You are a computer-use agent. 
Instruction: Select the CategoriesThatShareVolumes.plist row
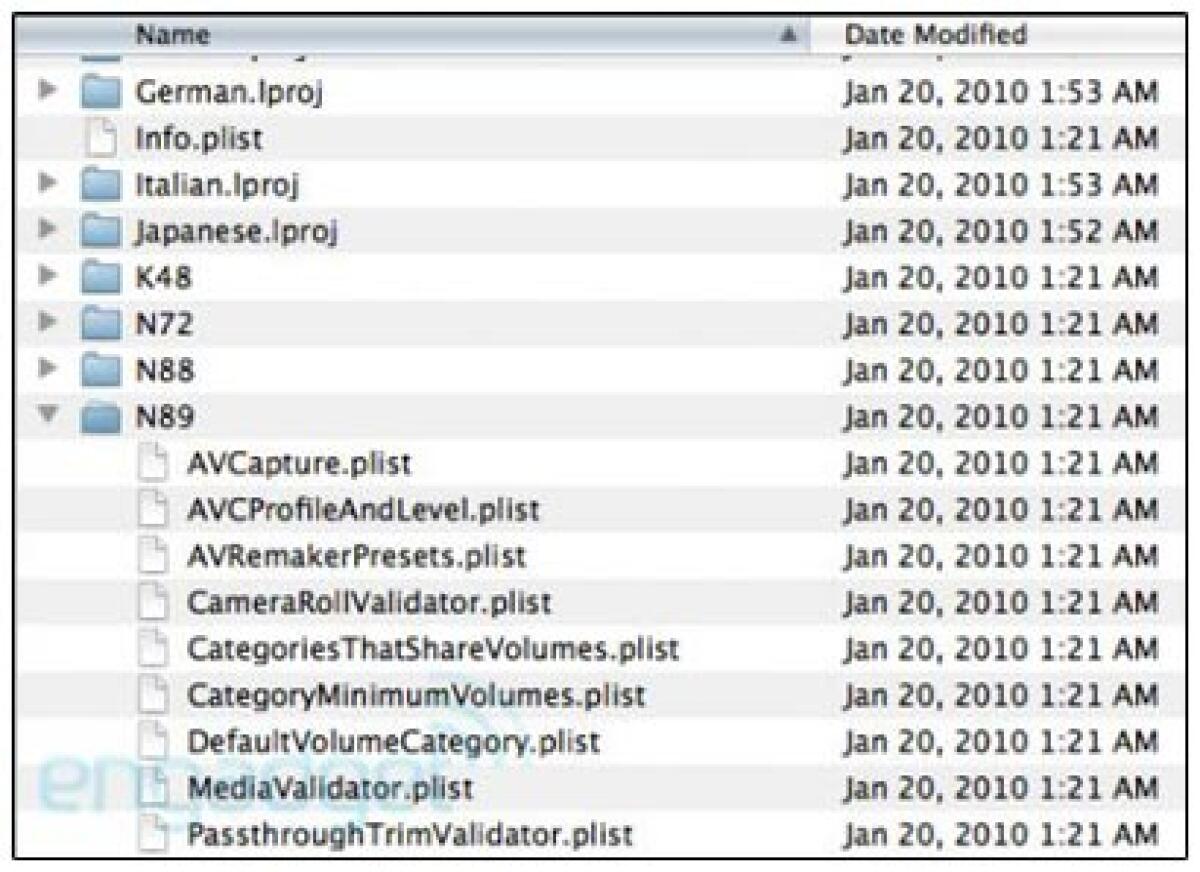pos(601,648)
